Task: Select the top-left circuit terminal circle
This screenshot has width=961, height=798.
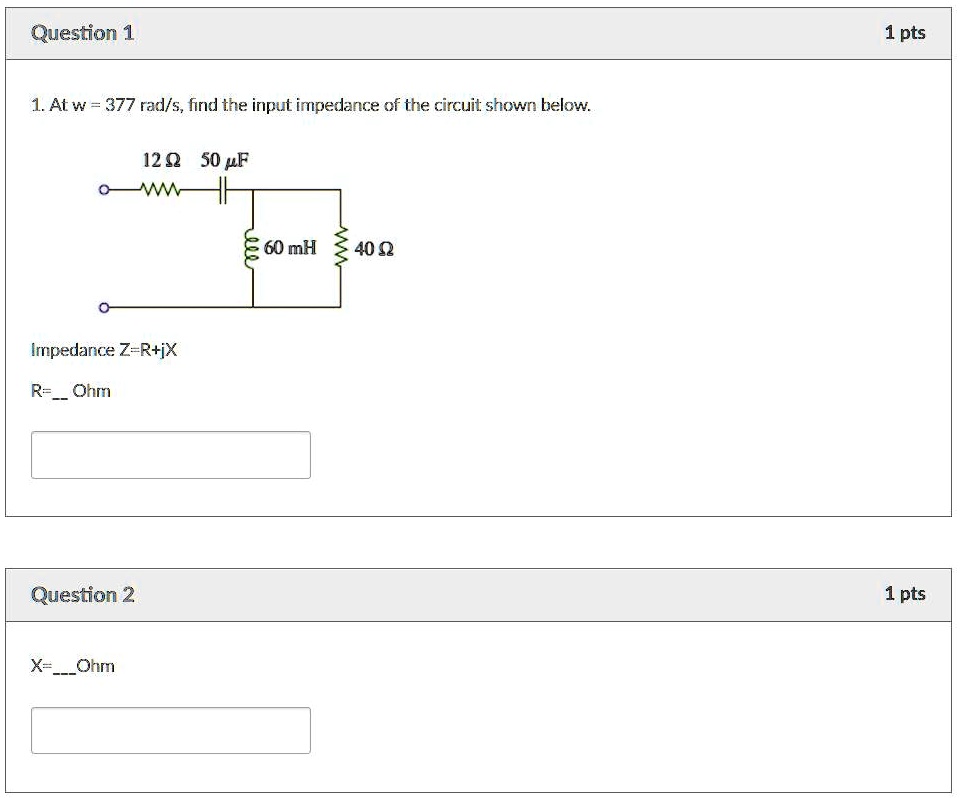Action: pos(103,188)
